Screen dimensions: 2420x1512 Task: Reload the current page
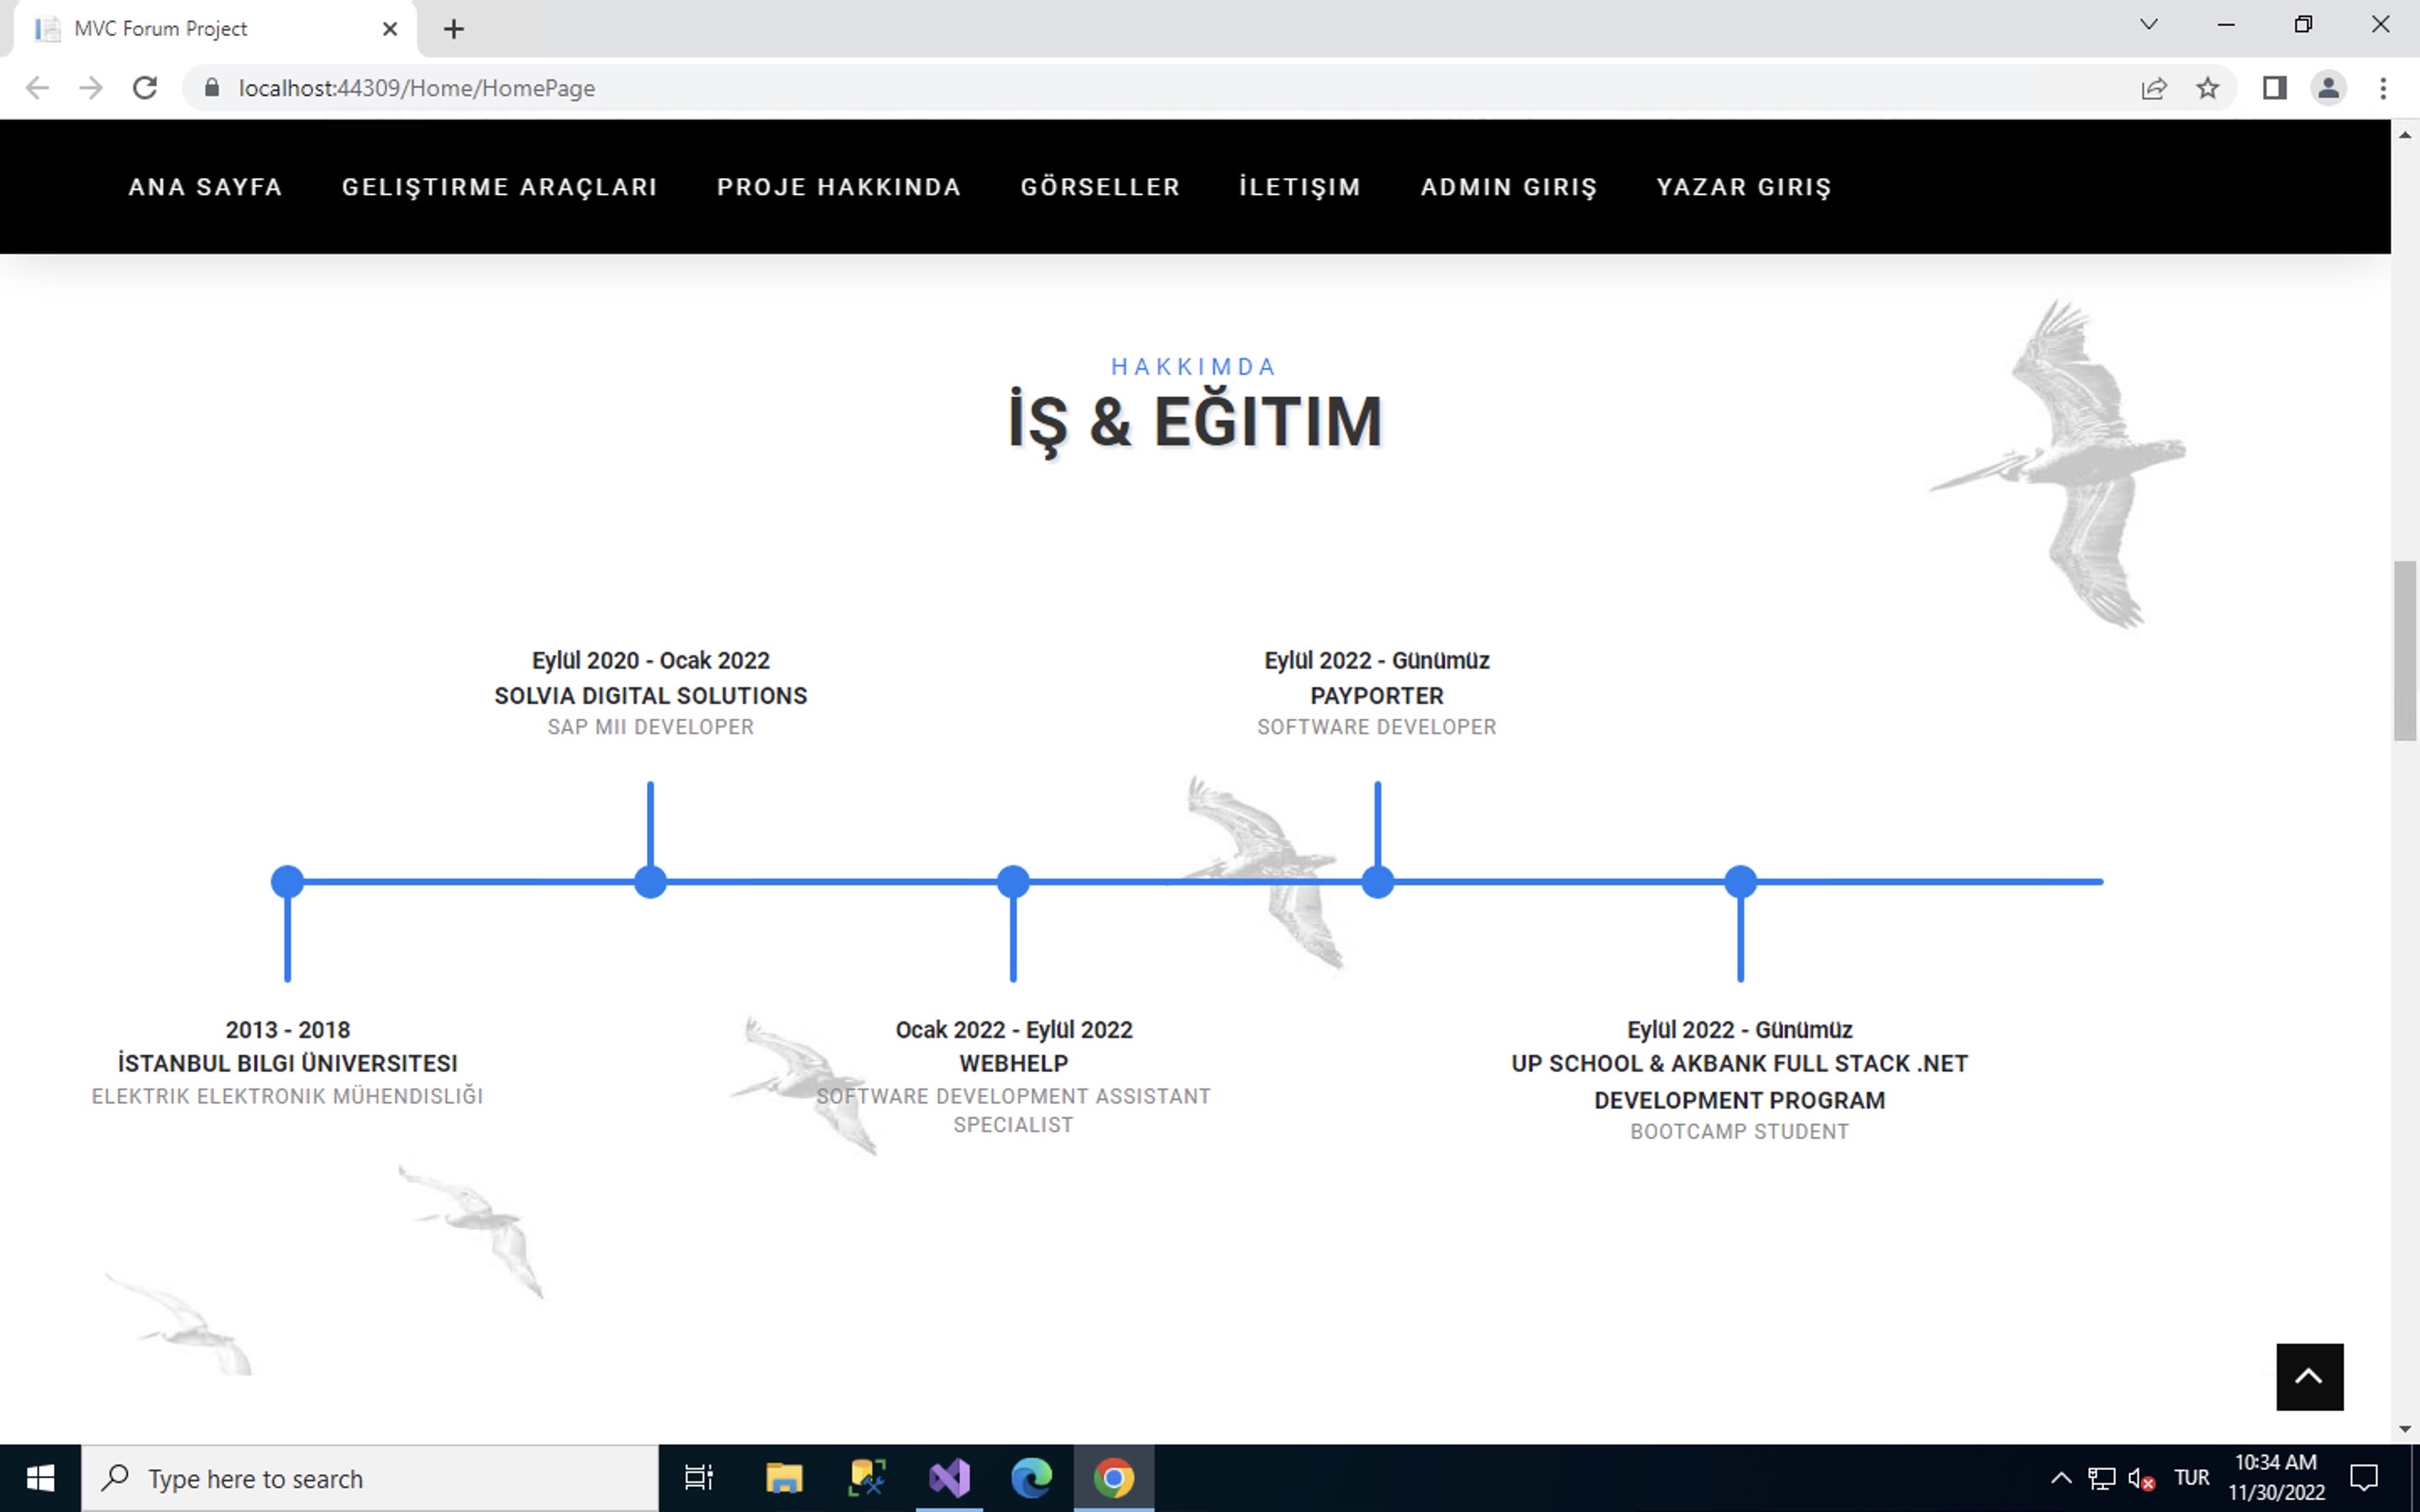(x=145, y=87)
